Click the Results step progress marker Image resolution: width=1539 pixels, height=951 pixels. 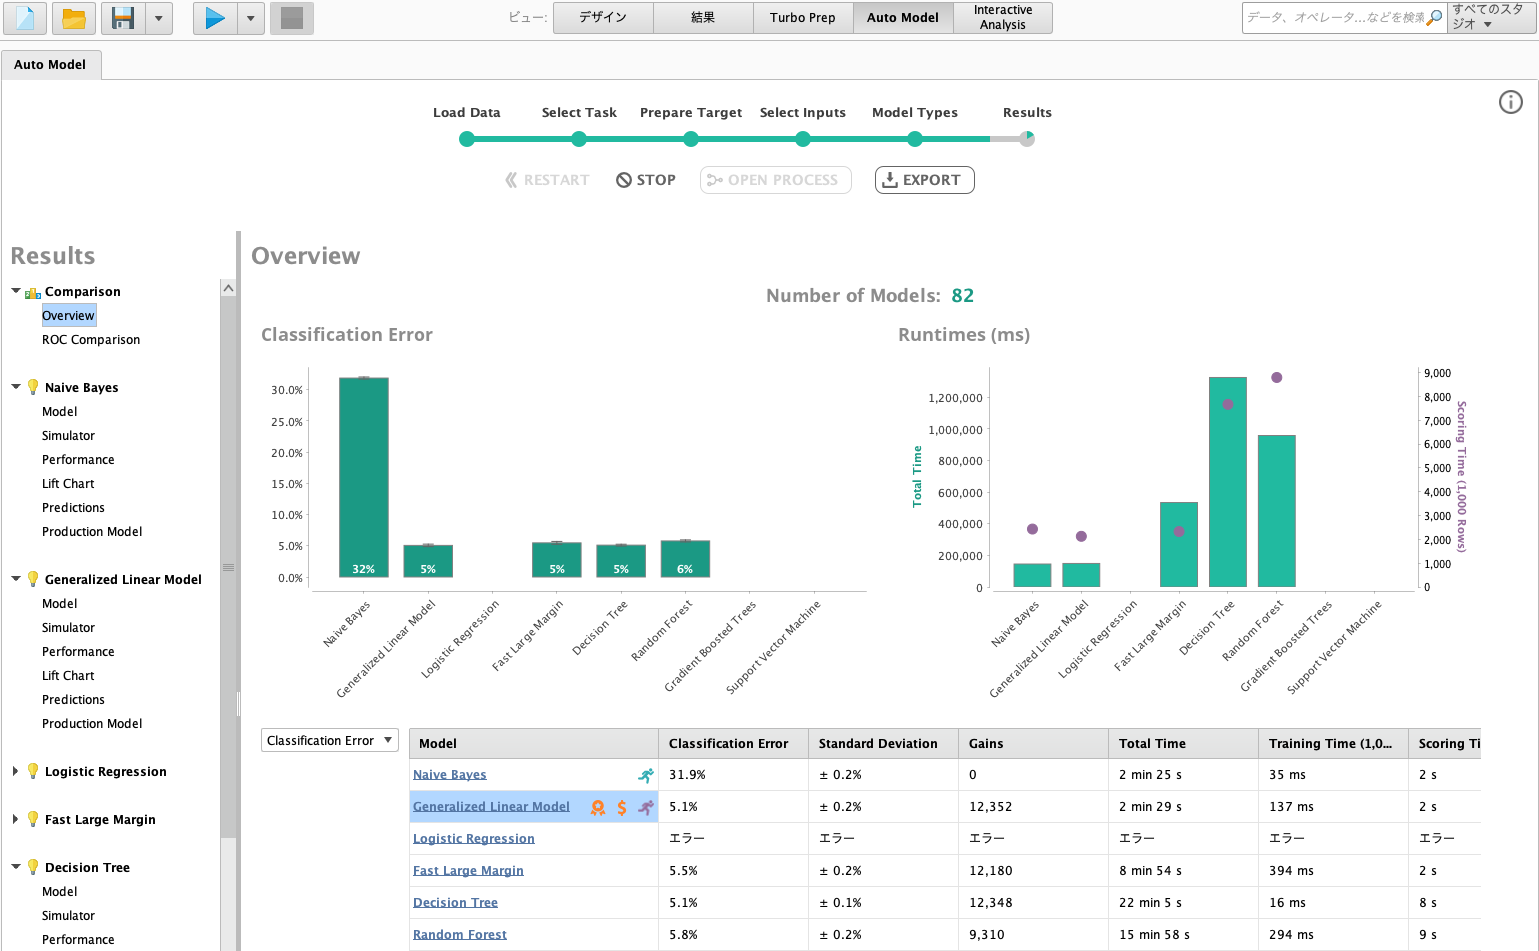click(x=1027, y=139)
